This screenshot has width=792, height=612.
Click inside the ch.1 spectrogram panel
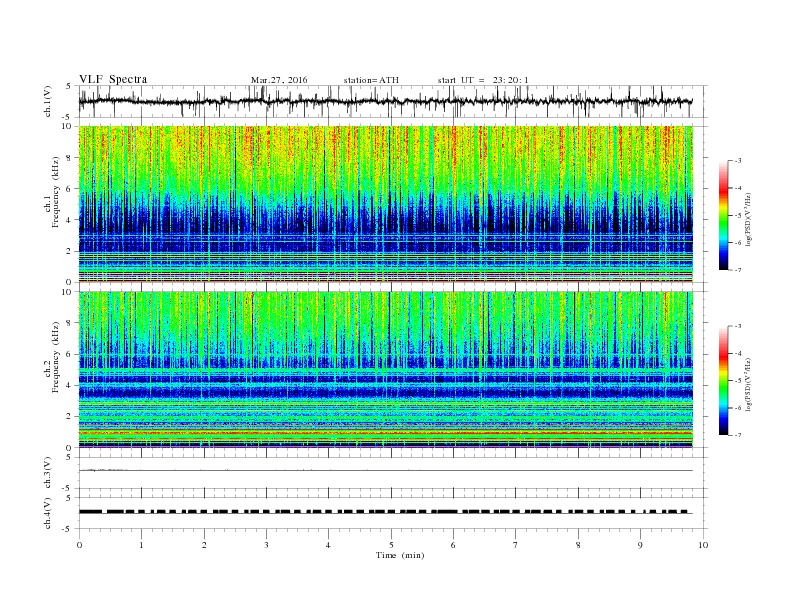(385, 204)
